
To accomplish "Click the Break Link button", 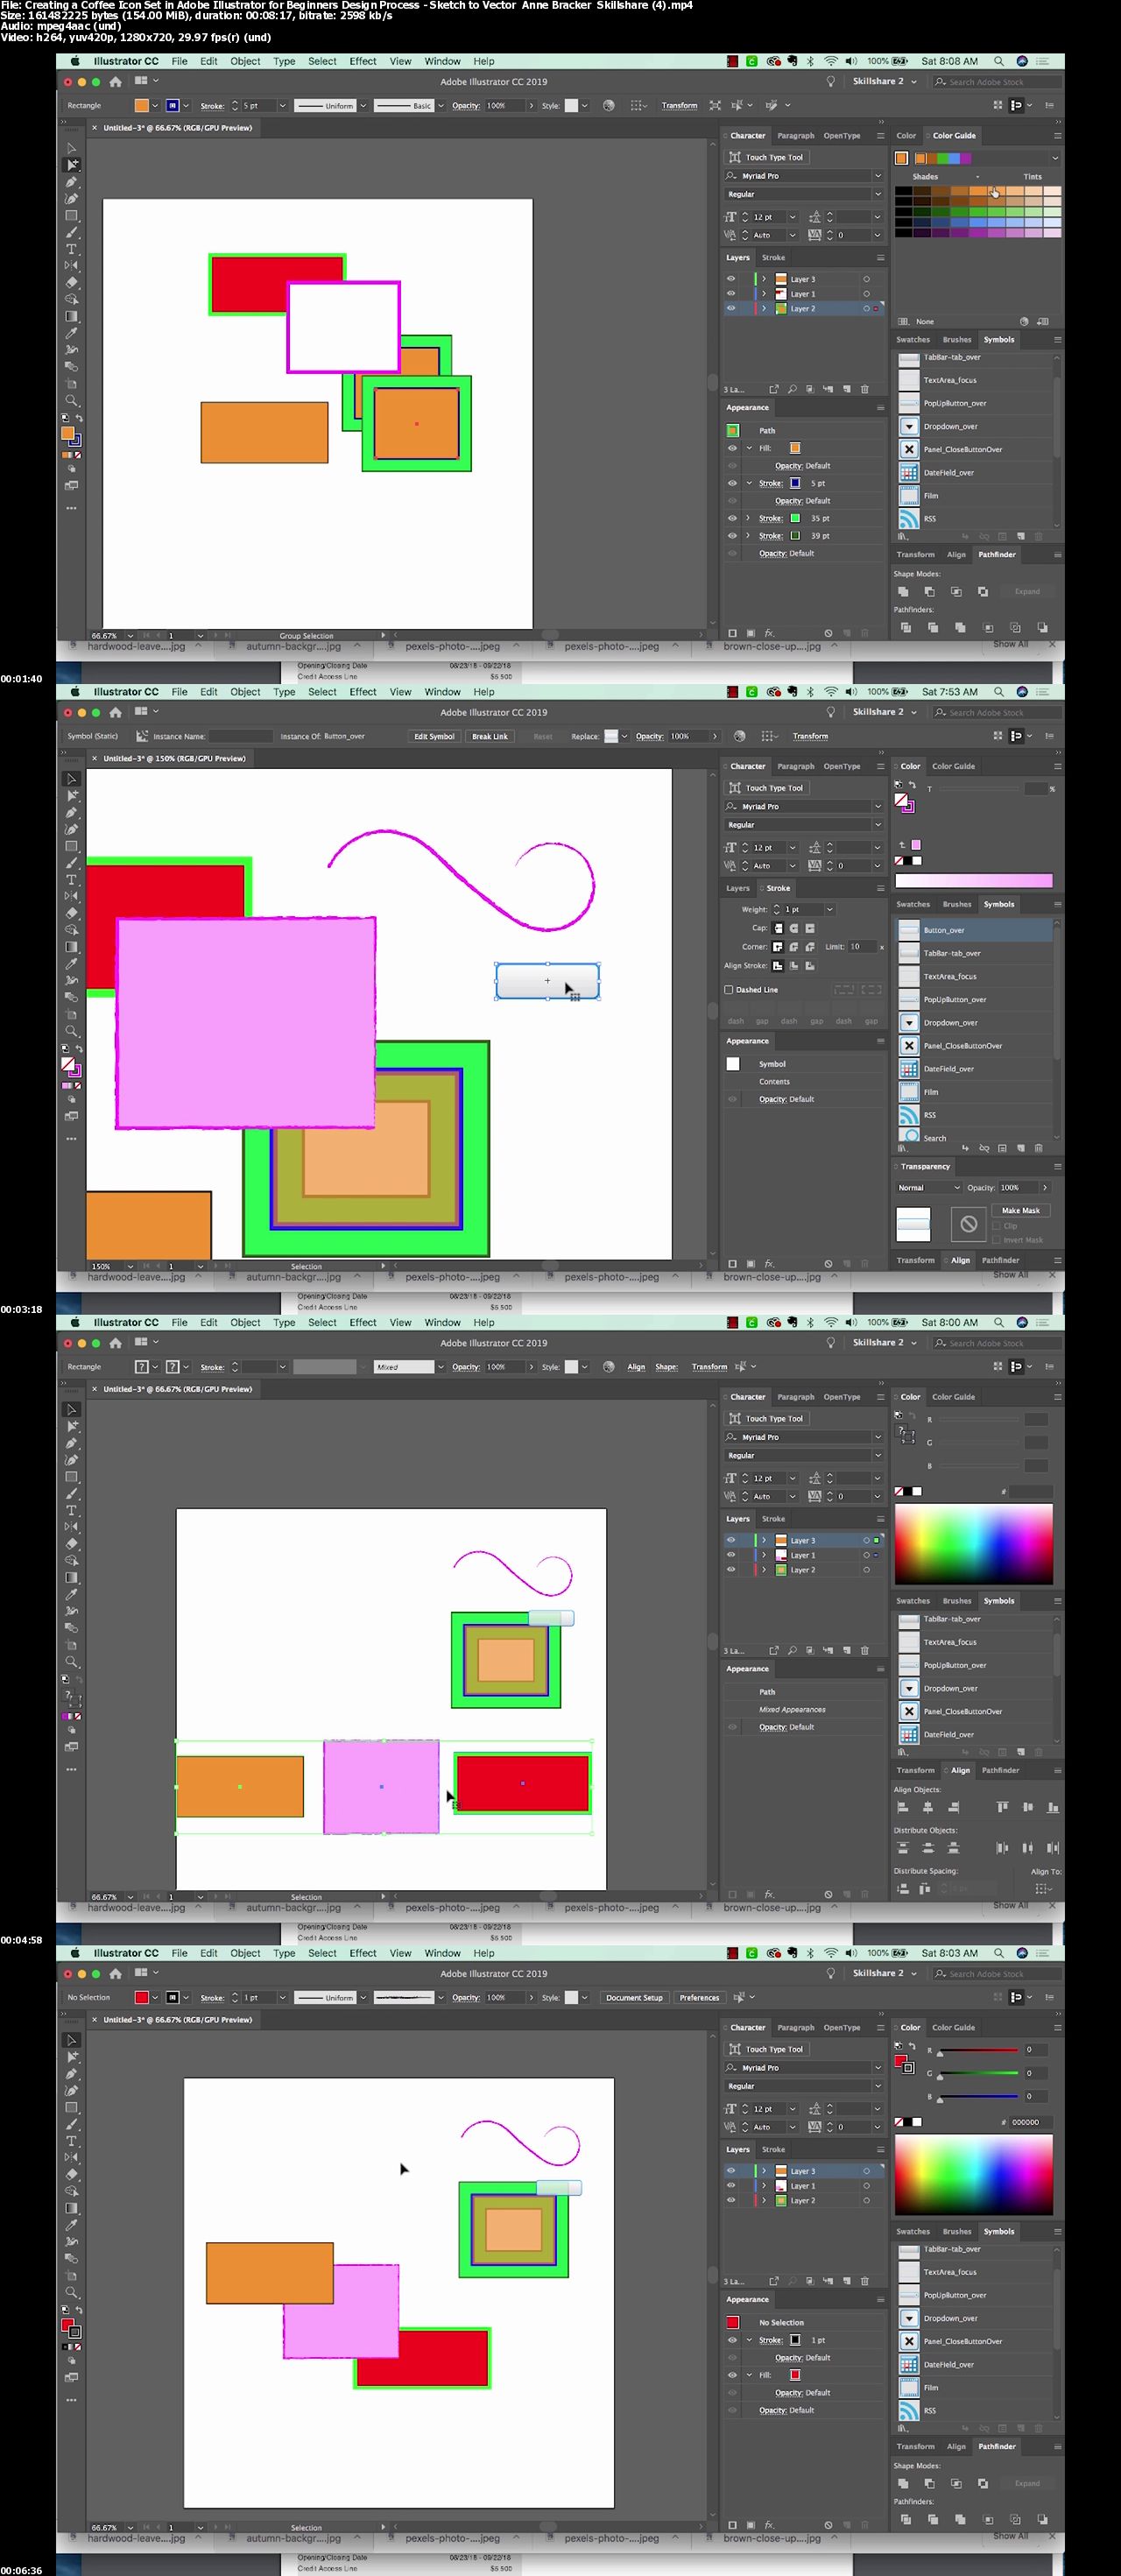I will point(489,736).
